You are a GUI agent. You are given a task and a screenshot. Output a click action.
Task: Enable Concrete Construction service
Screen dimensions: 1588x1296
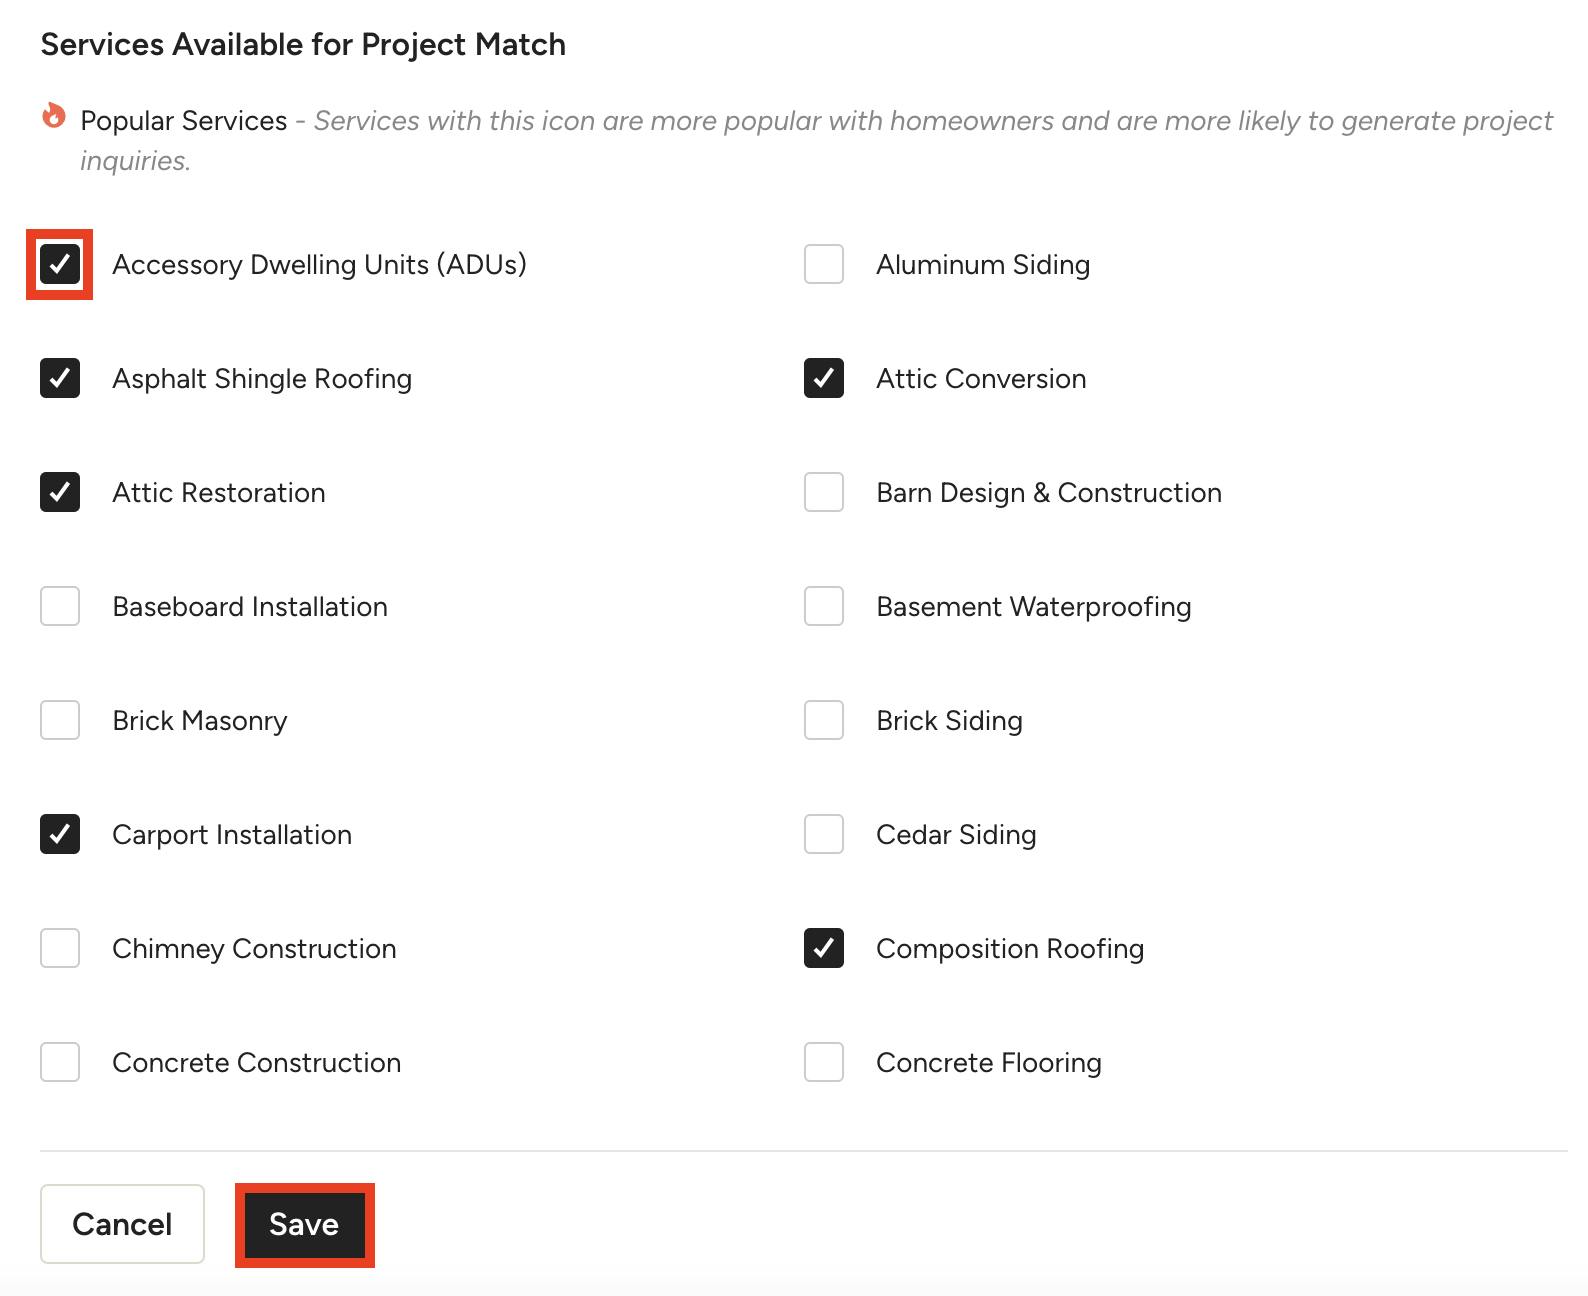[x=60, y=1062]
